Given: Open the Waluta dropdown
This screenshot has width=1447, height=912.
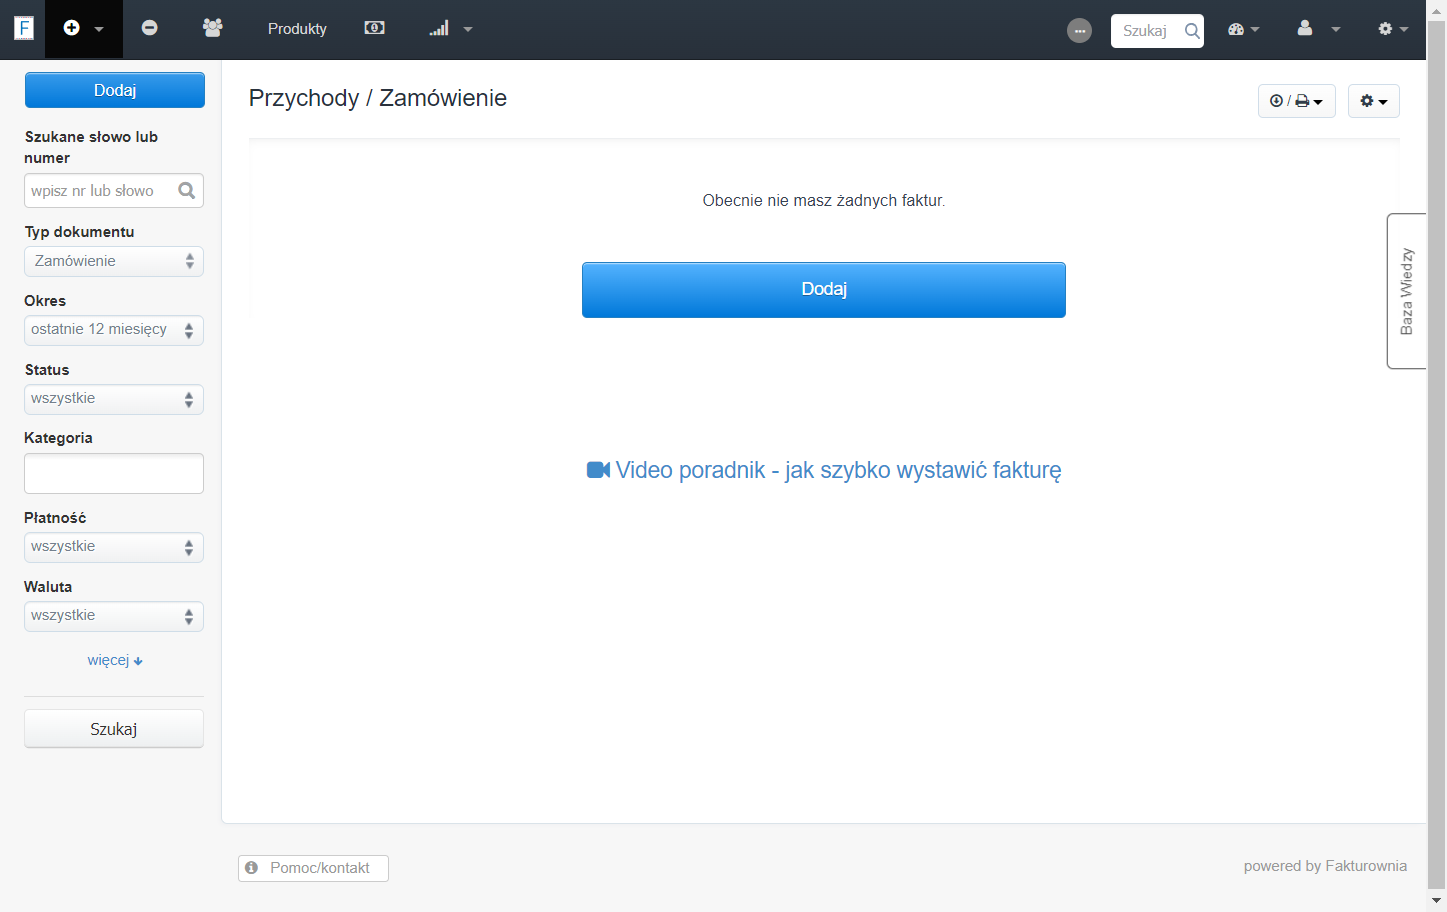Looking at the screenshot, I should [x=114, y=616].
